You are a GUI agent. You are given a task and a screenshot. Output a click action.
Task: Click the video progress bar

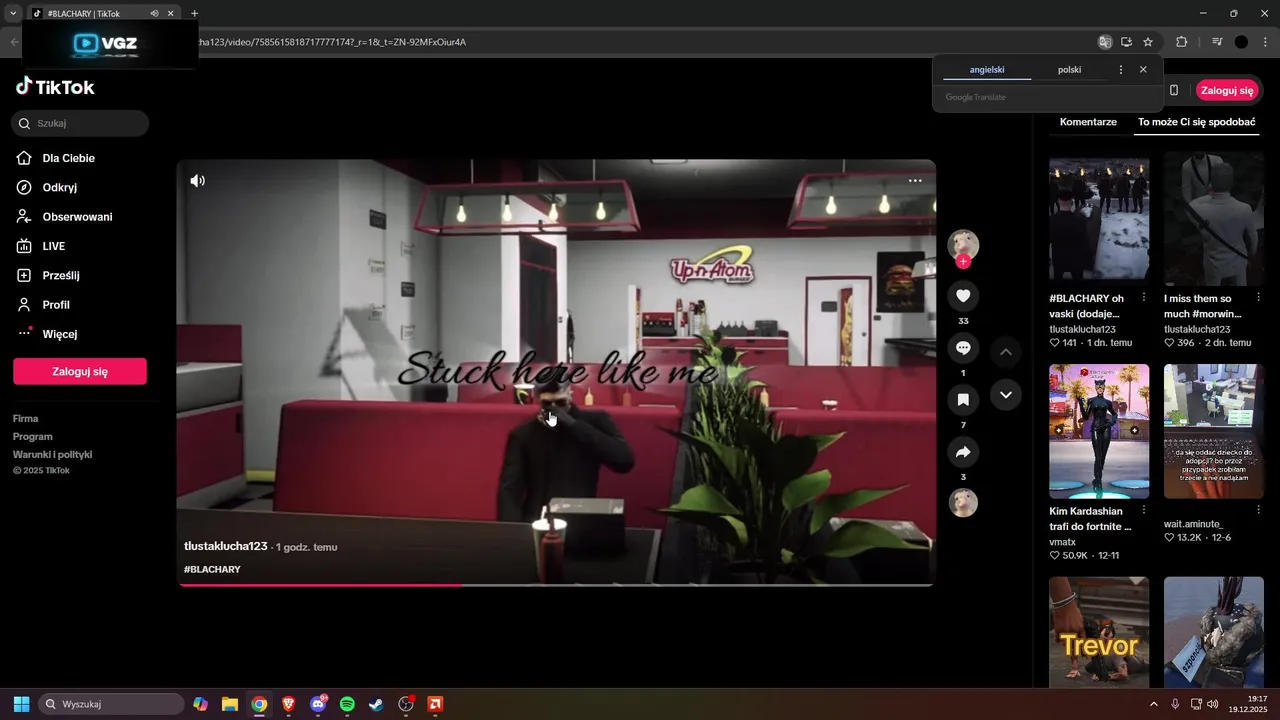[556, 585]
